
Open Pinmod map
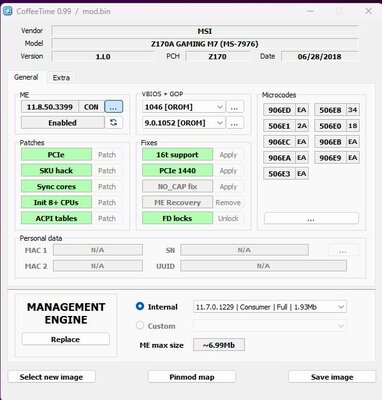click(192, 377)
